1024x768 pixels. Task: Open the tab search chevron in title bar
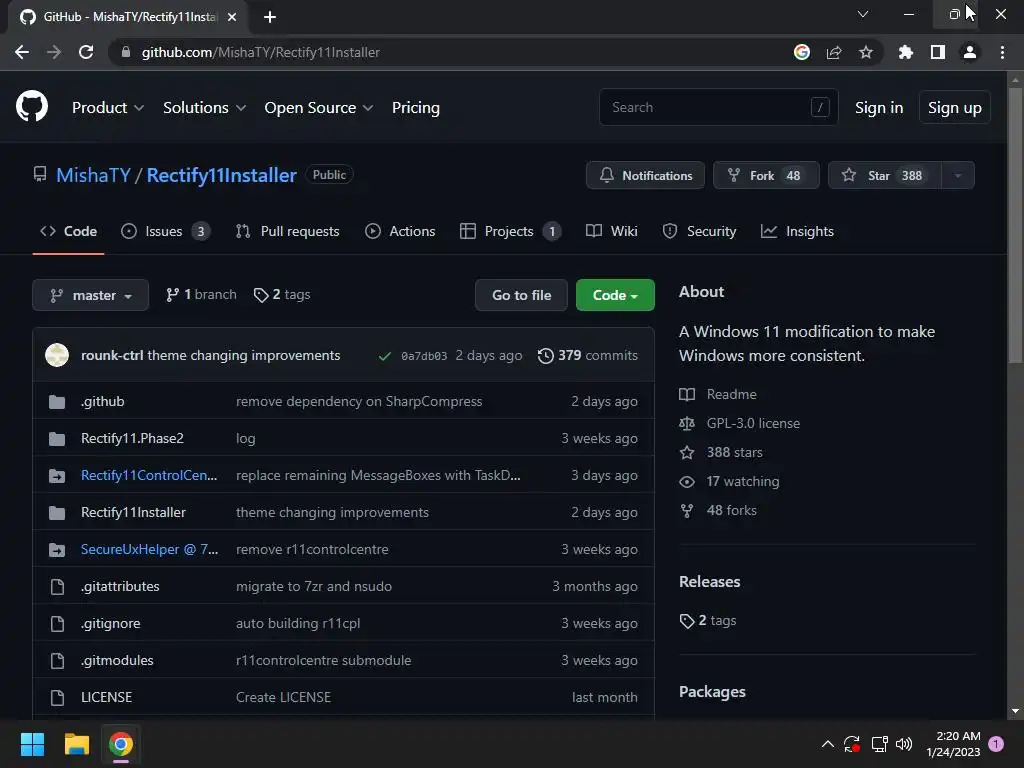863,14
